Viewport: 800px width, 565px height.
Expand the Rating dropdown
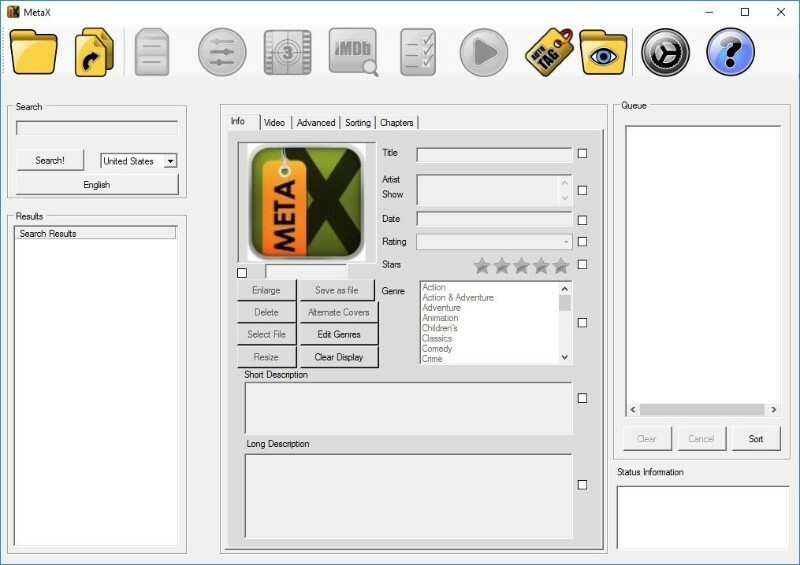[565, 242]
